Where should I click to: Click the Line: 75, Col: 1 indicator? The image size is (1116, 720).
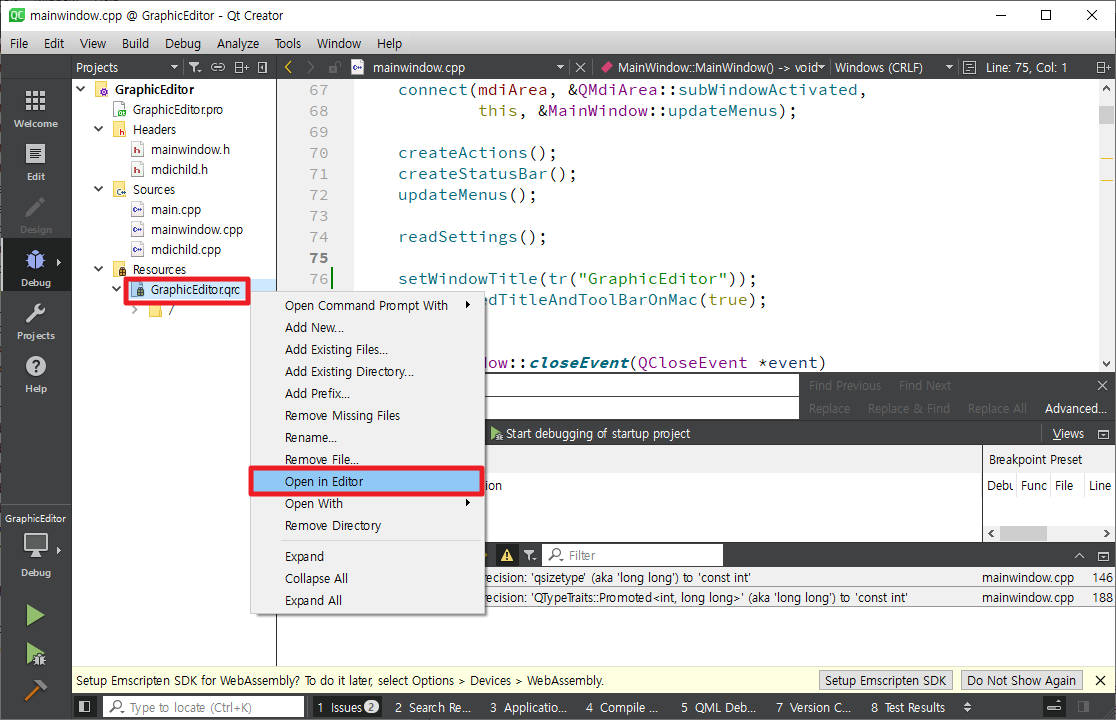click(x=1026, y=68)
